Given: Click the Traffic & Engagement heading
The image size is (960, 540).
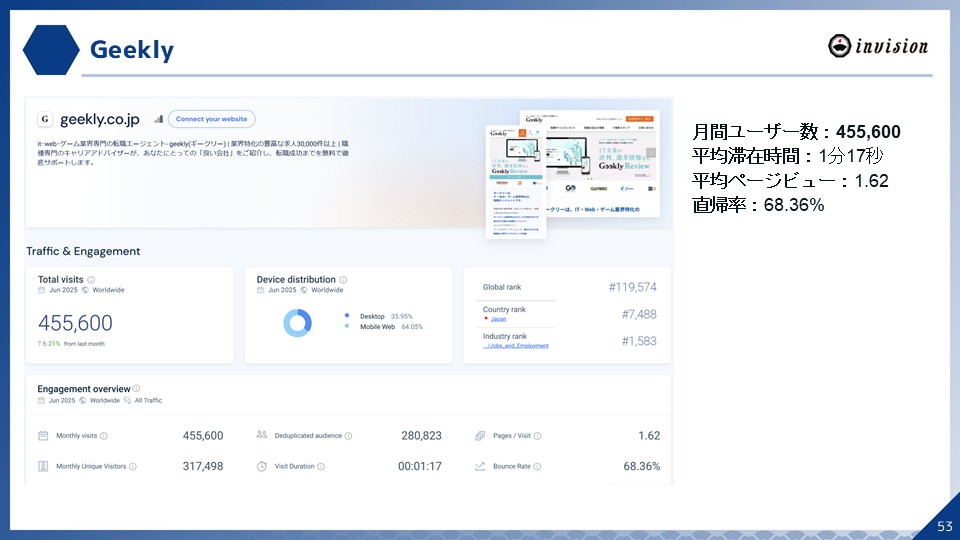Looking at the screenshot, I should coord(83,251).
